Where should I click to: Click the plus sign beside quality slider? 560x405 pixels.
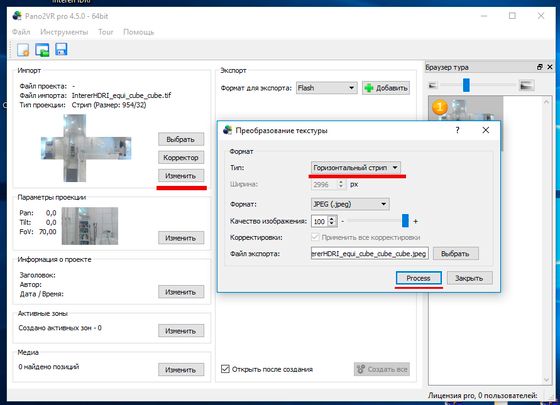(x=415, y=221)
